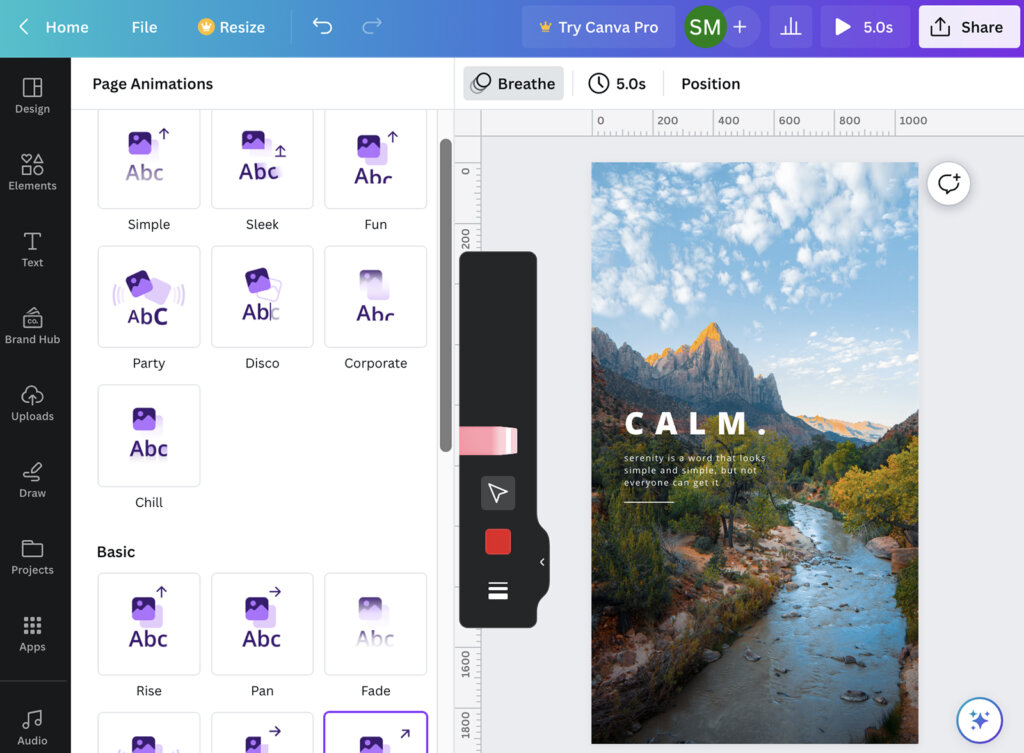
Task: Open the 5.0s duration control
Action: point(617,83)
